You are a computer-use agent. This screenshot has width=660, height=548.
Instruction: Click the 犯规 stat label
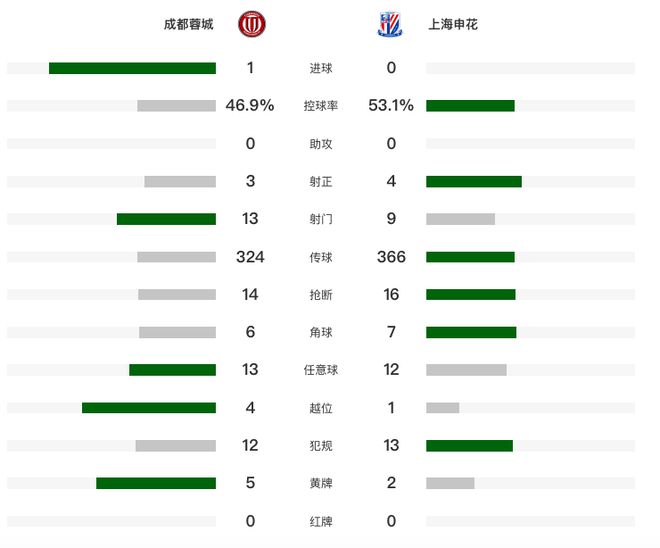321,445
